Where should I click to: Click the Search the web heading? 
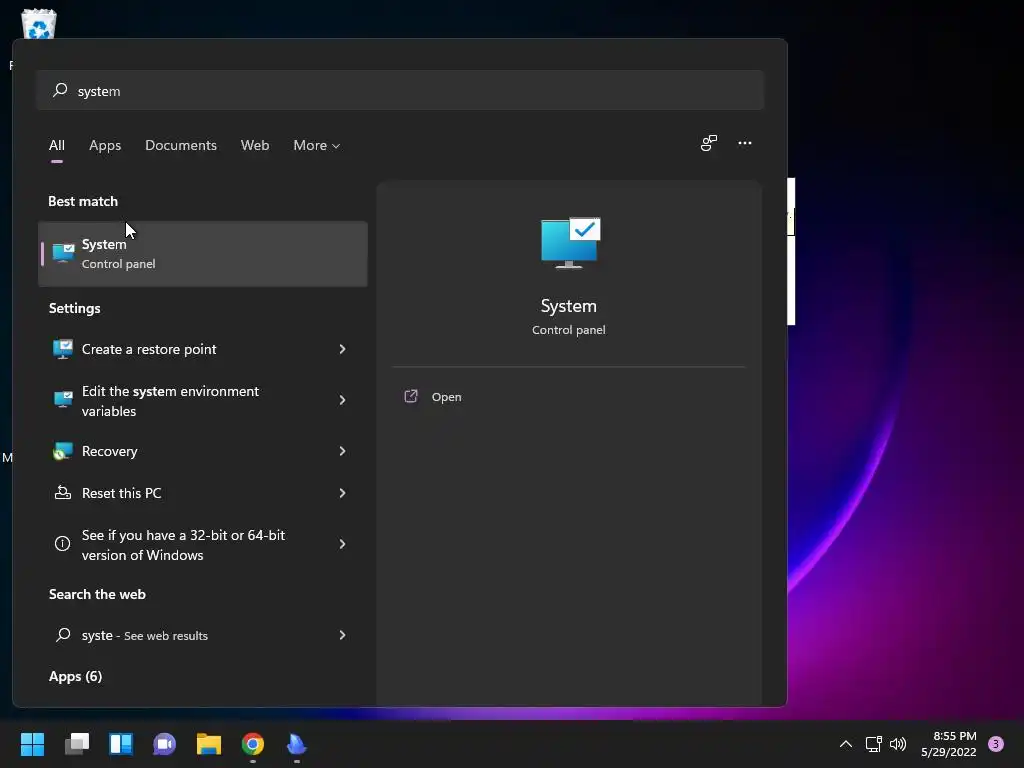pyautogui.click(x=97, y=594)
